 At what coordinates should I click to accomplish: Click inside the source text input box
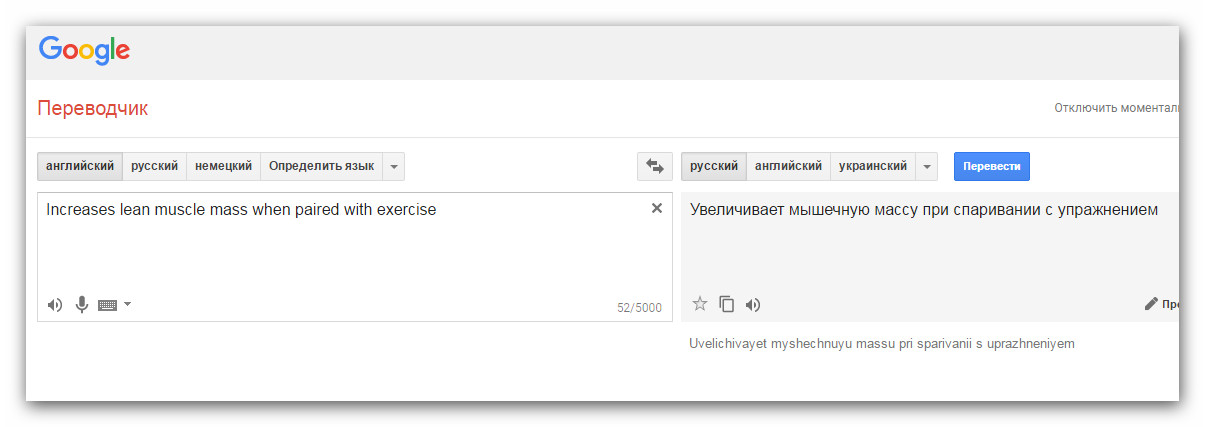[340, 250]
